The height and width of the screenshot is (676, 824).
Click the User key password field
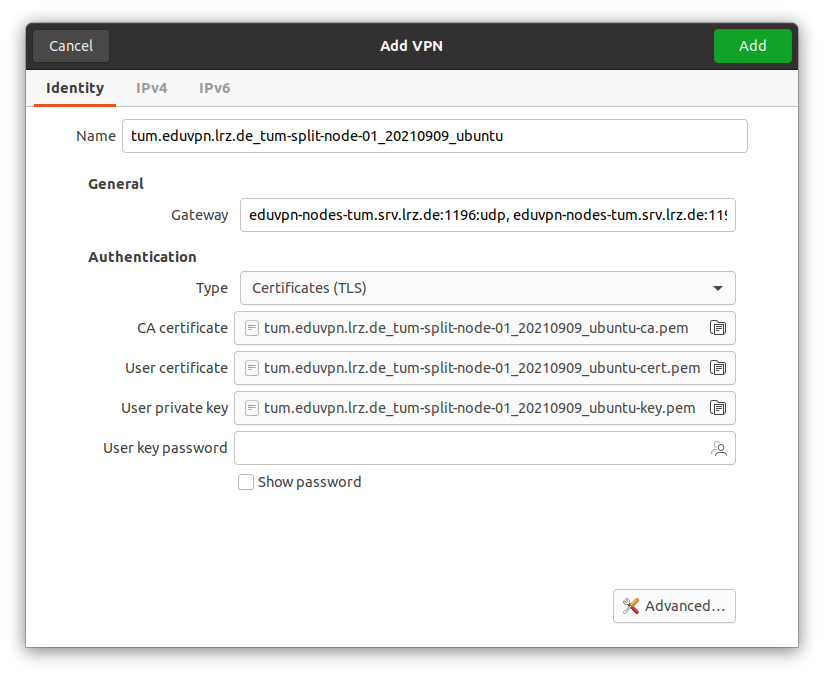(x=470, y=448)
